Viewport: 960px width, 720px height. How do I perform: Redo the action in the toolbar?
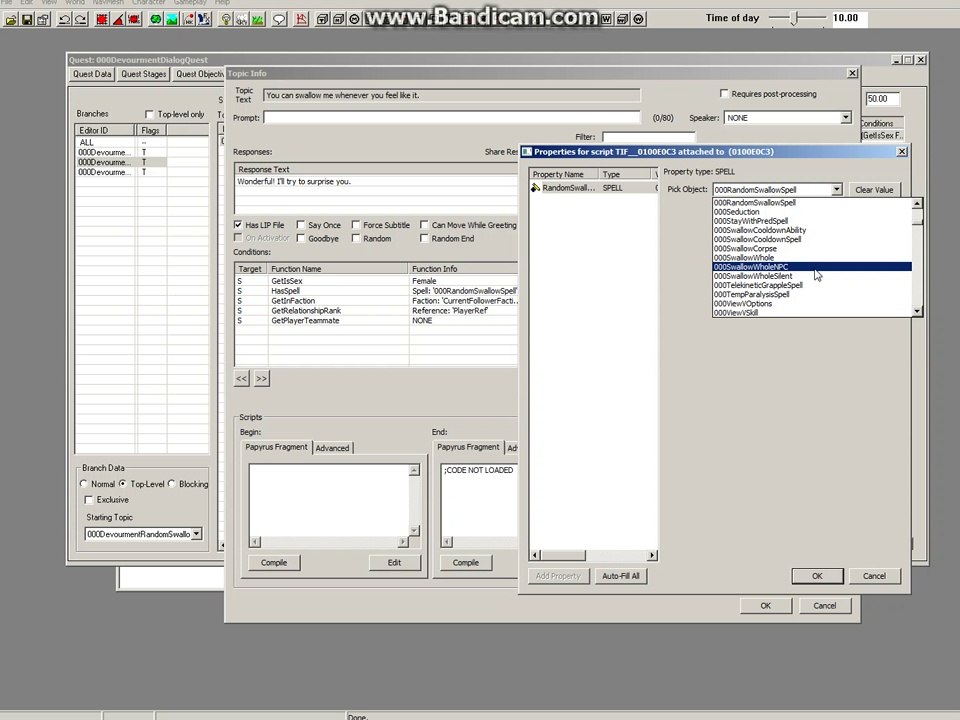coord(81,20)
